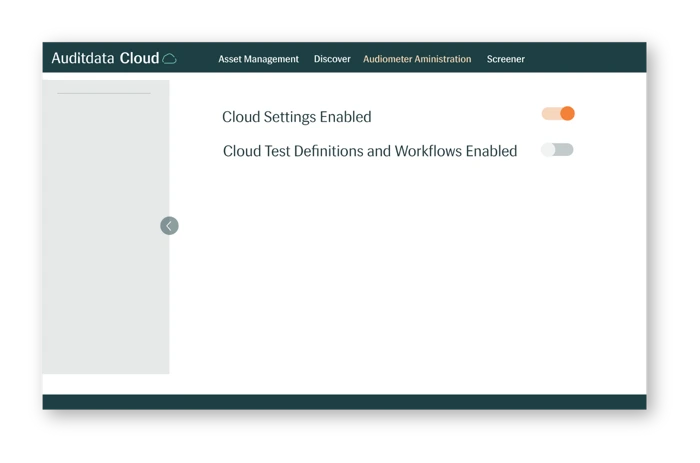The image size is (700, 463).
Task: Open the Screener tab
Action: (505, 59)
